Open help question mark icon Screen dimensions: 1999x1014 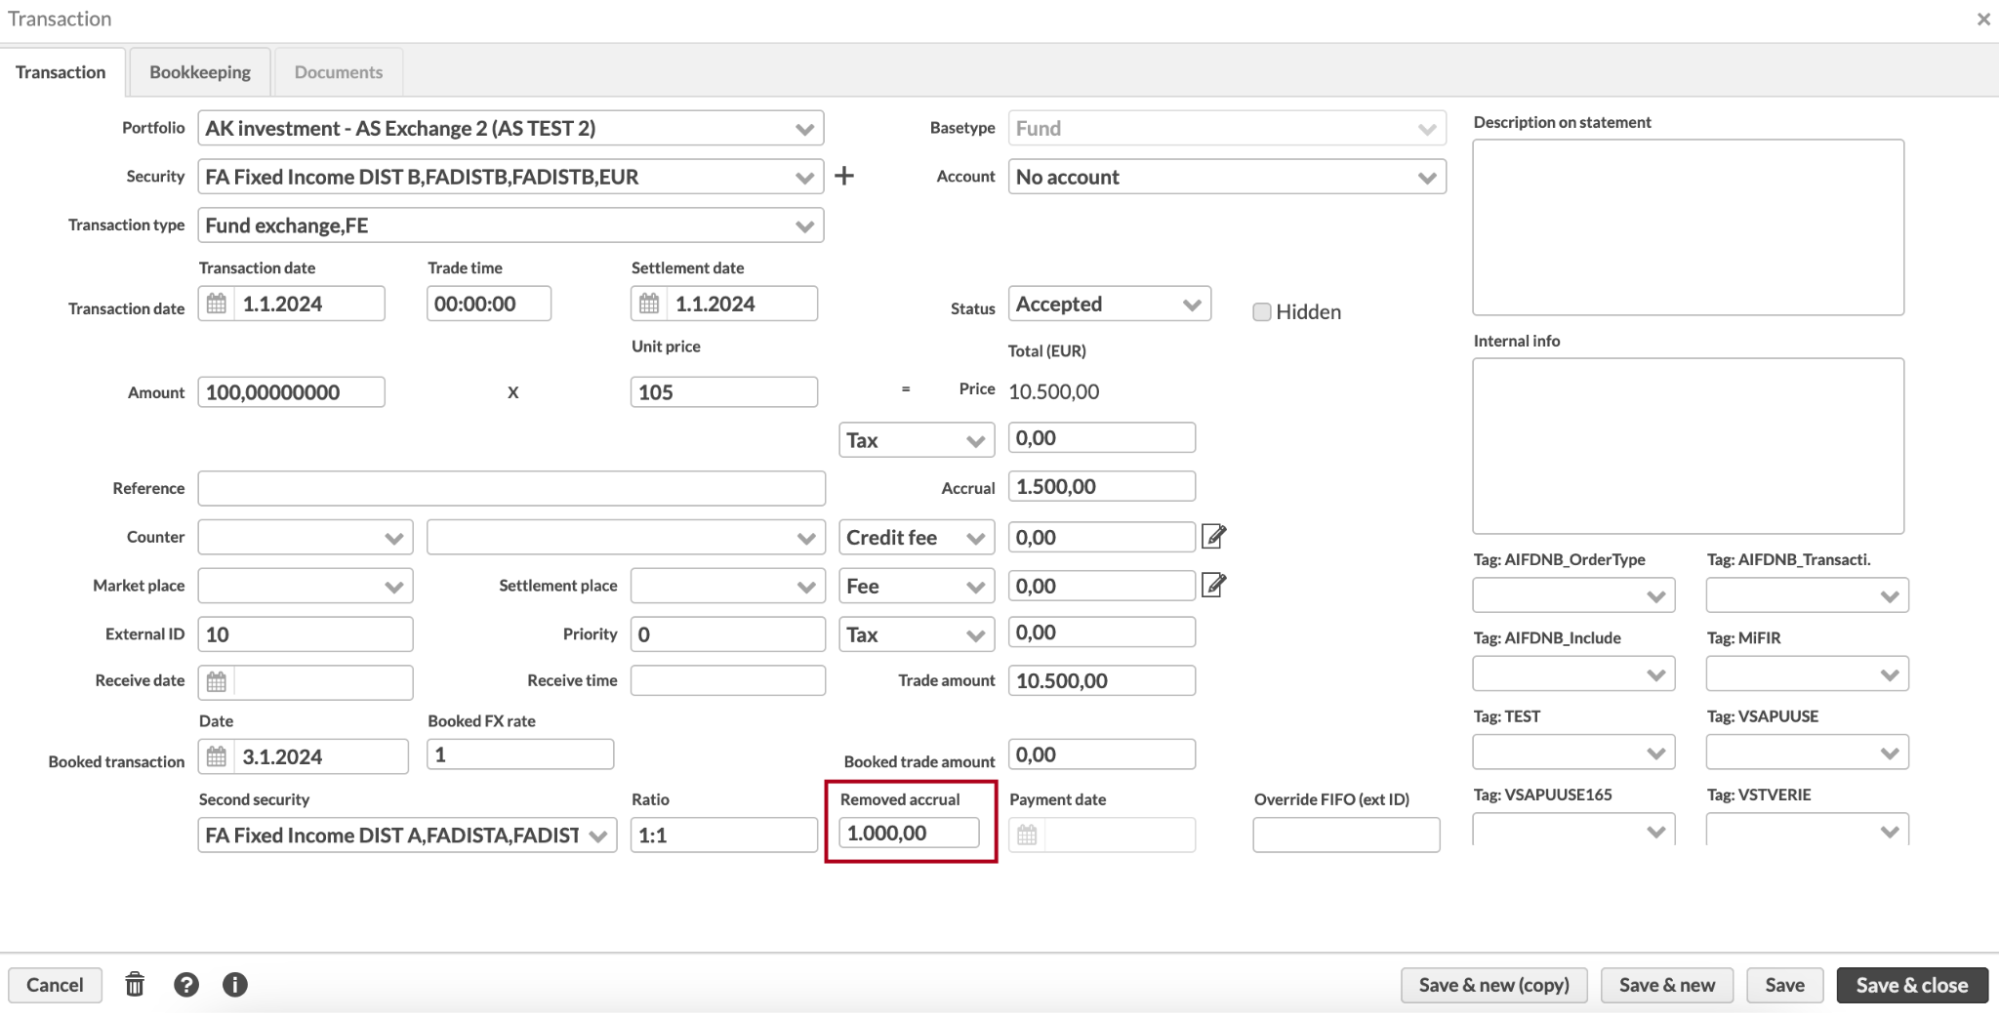click(x=186, y=985)
